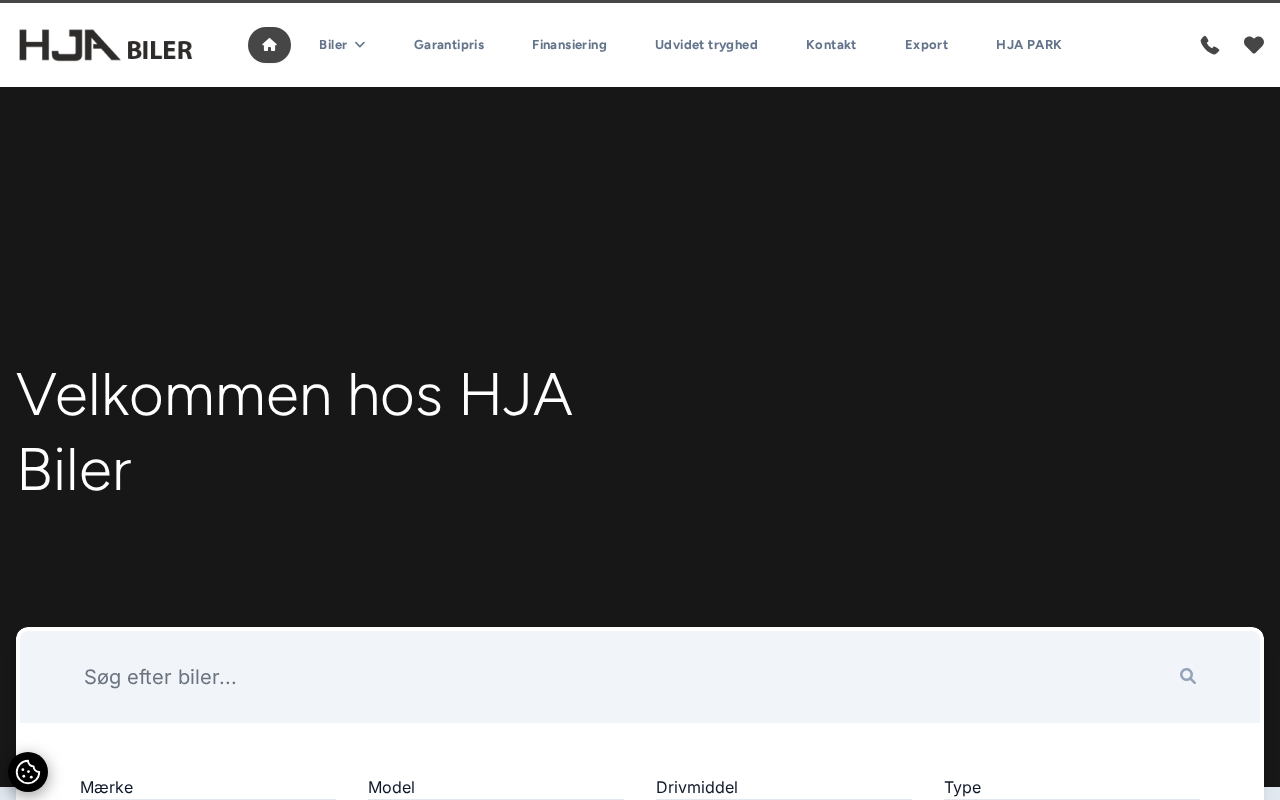This screenshot has width=1280, height=800.
Task: Expand the Type filter
Action: tap(1072, 788)
